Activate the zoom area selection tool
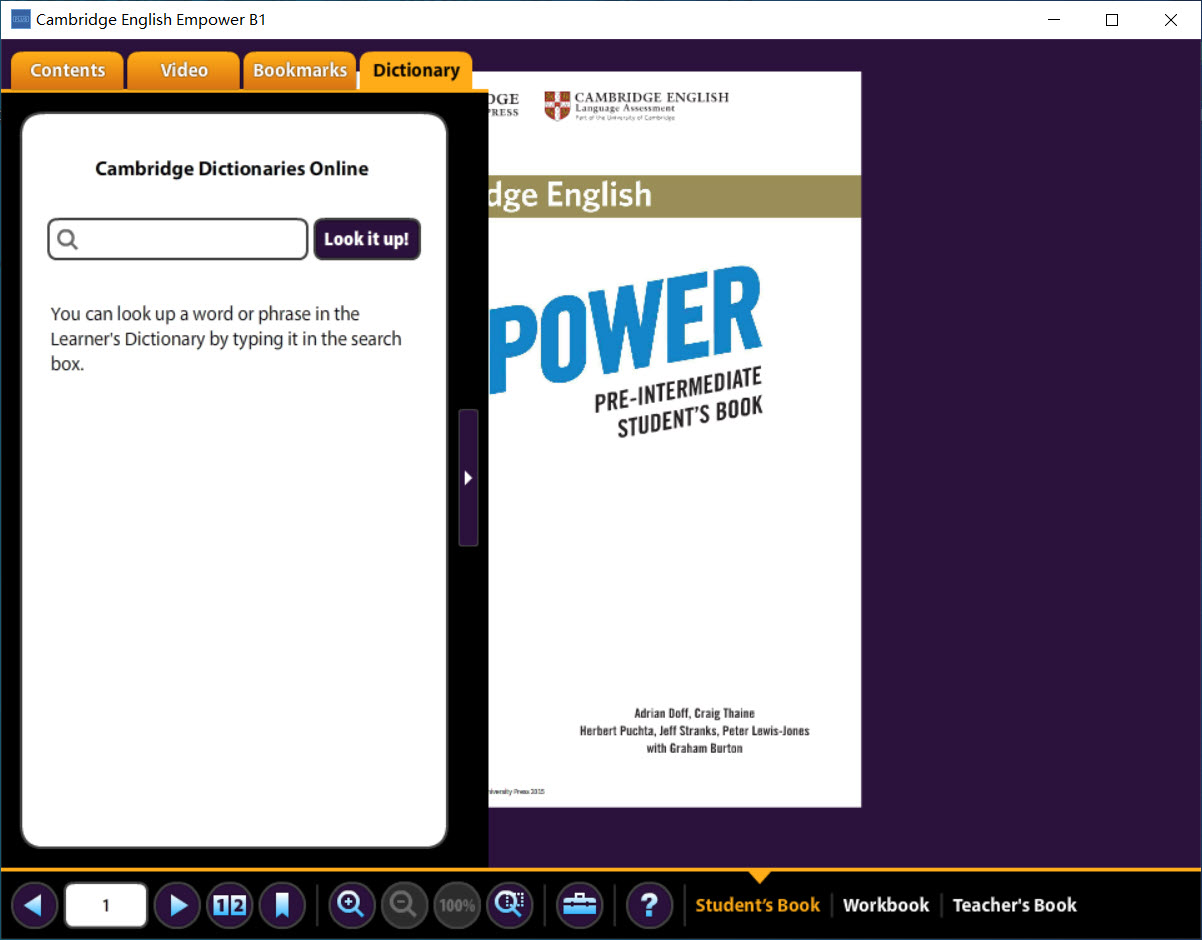Screen dimensions: 1202x940 click(510, 906)
